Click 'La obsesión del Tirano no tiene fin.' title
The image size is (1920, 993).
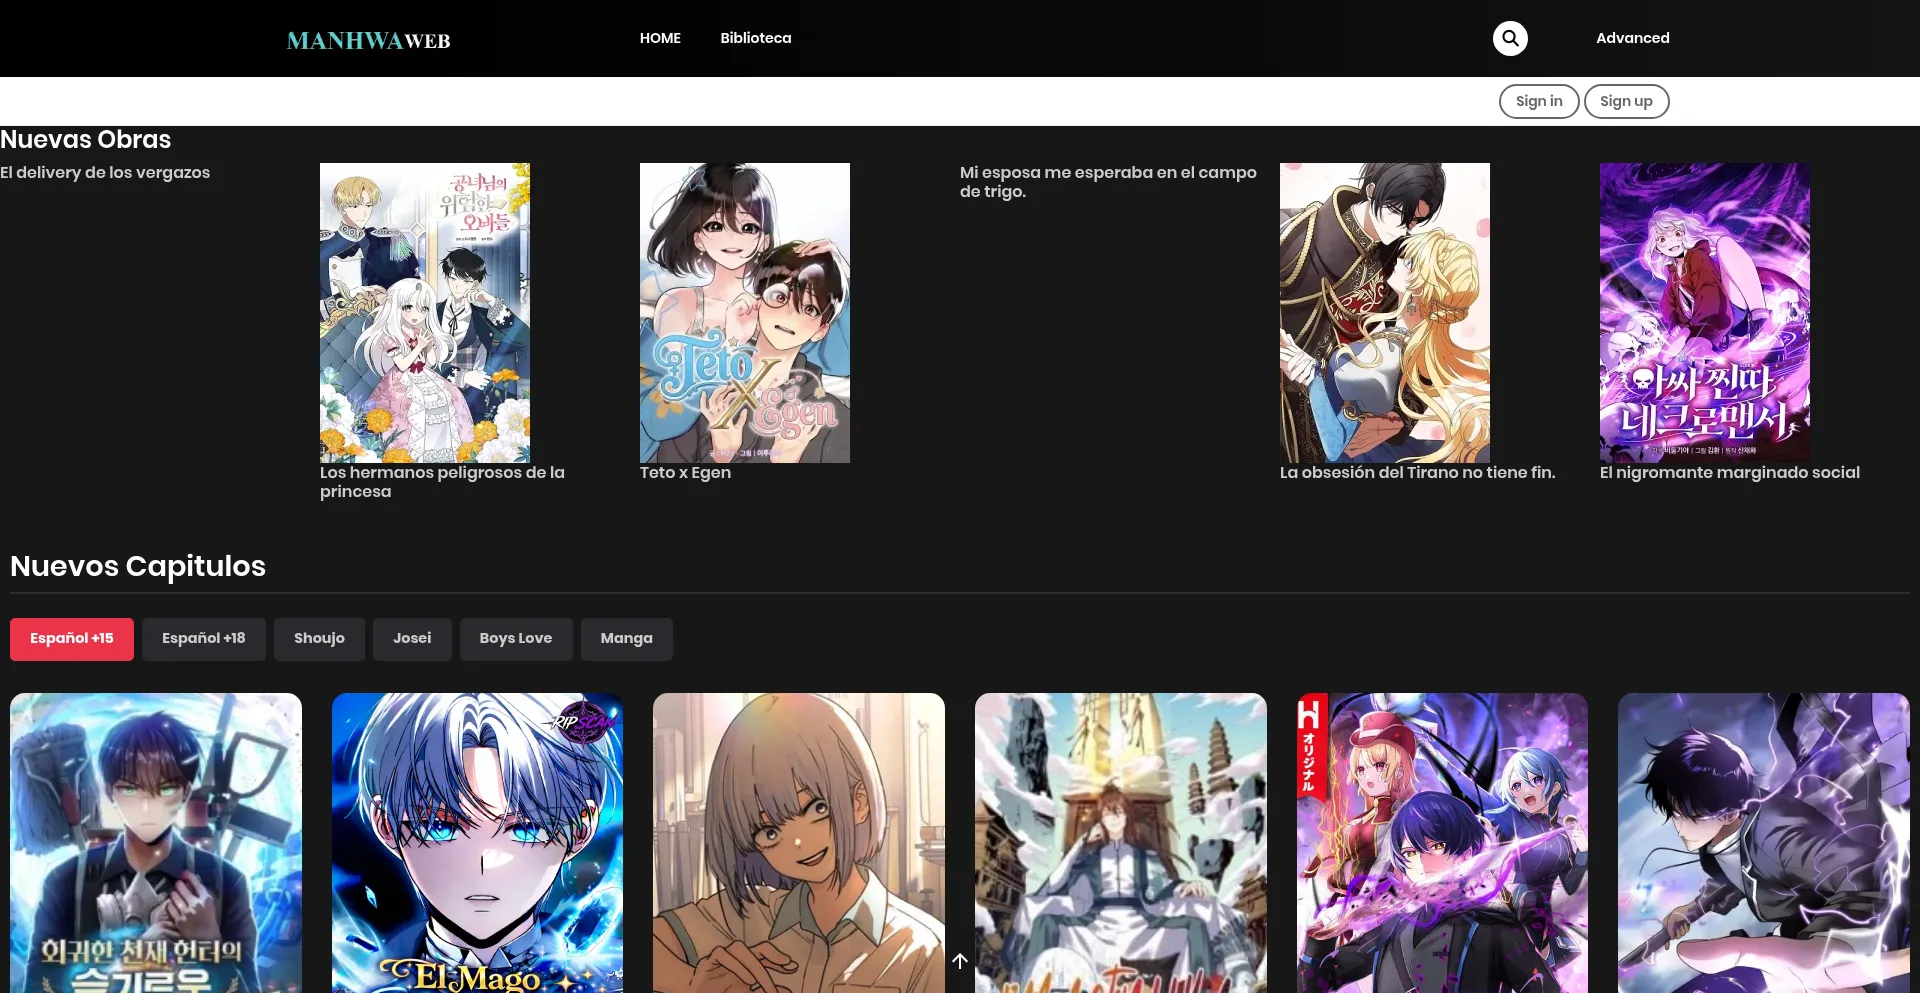pyautogui.click(x=1418, y=473)
